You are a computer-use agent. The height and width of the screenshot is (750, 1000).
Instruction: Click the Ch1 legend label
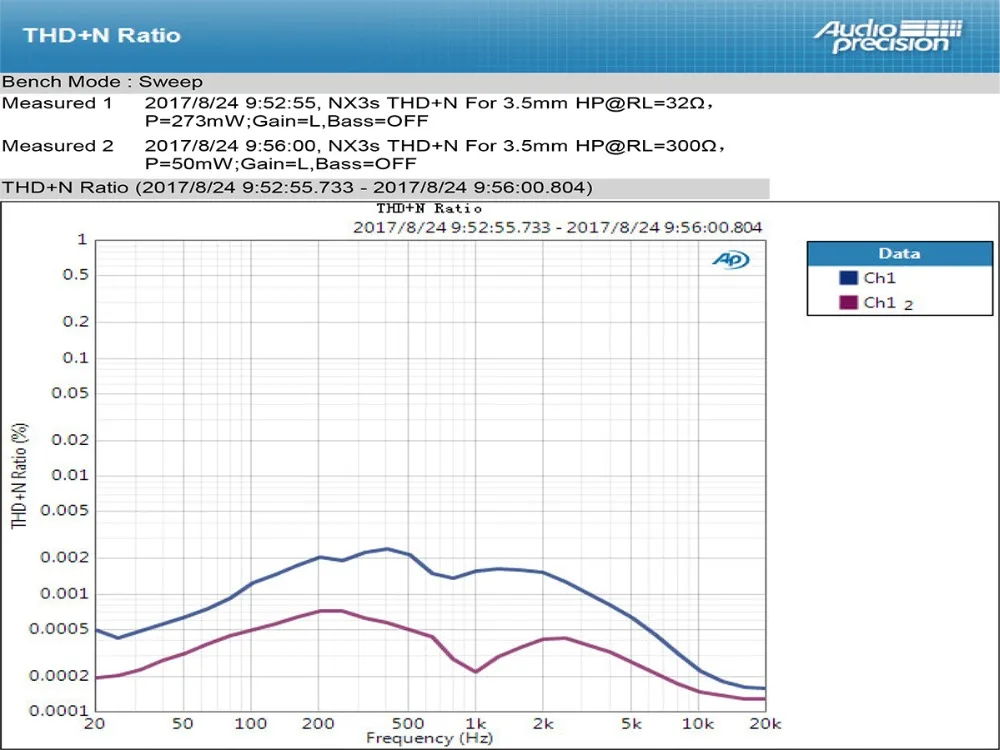(879, 277)
